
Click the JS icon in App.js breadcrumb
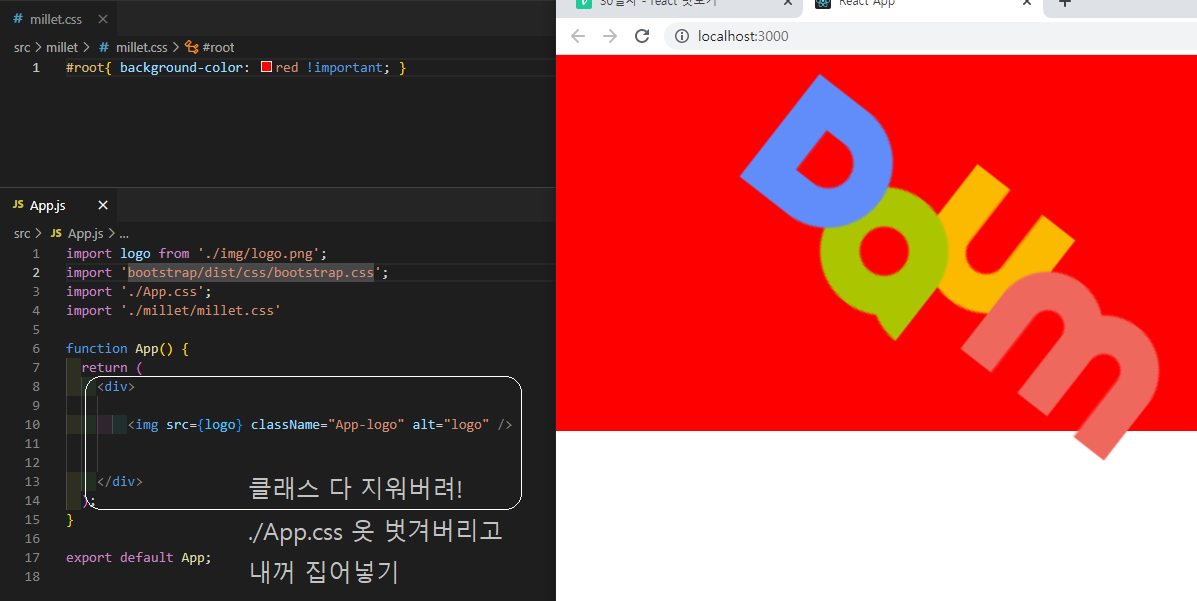tap(56, 234)
